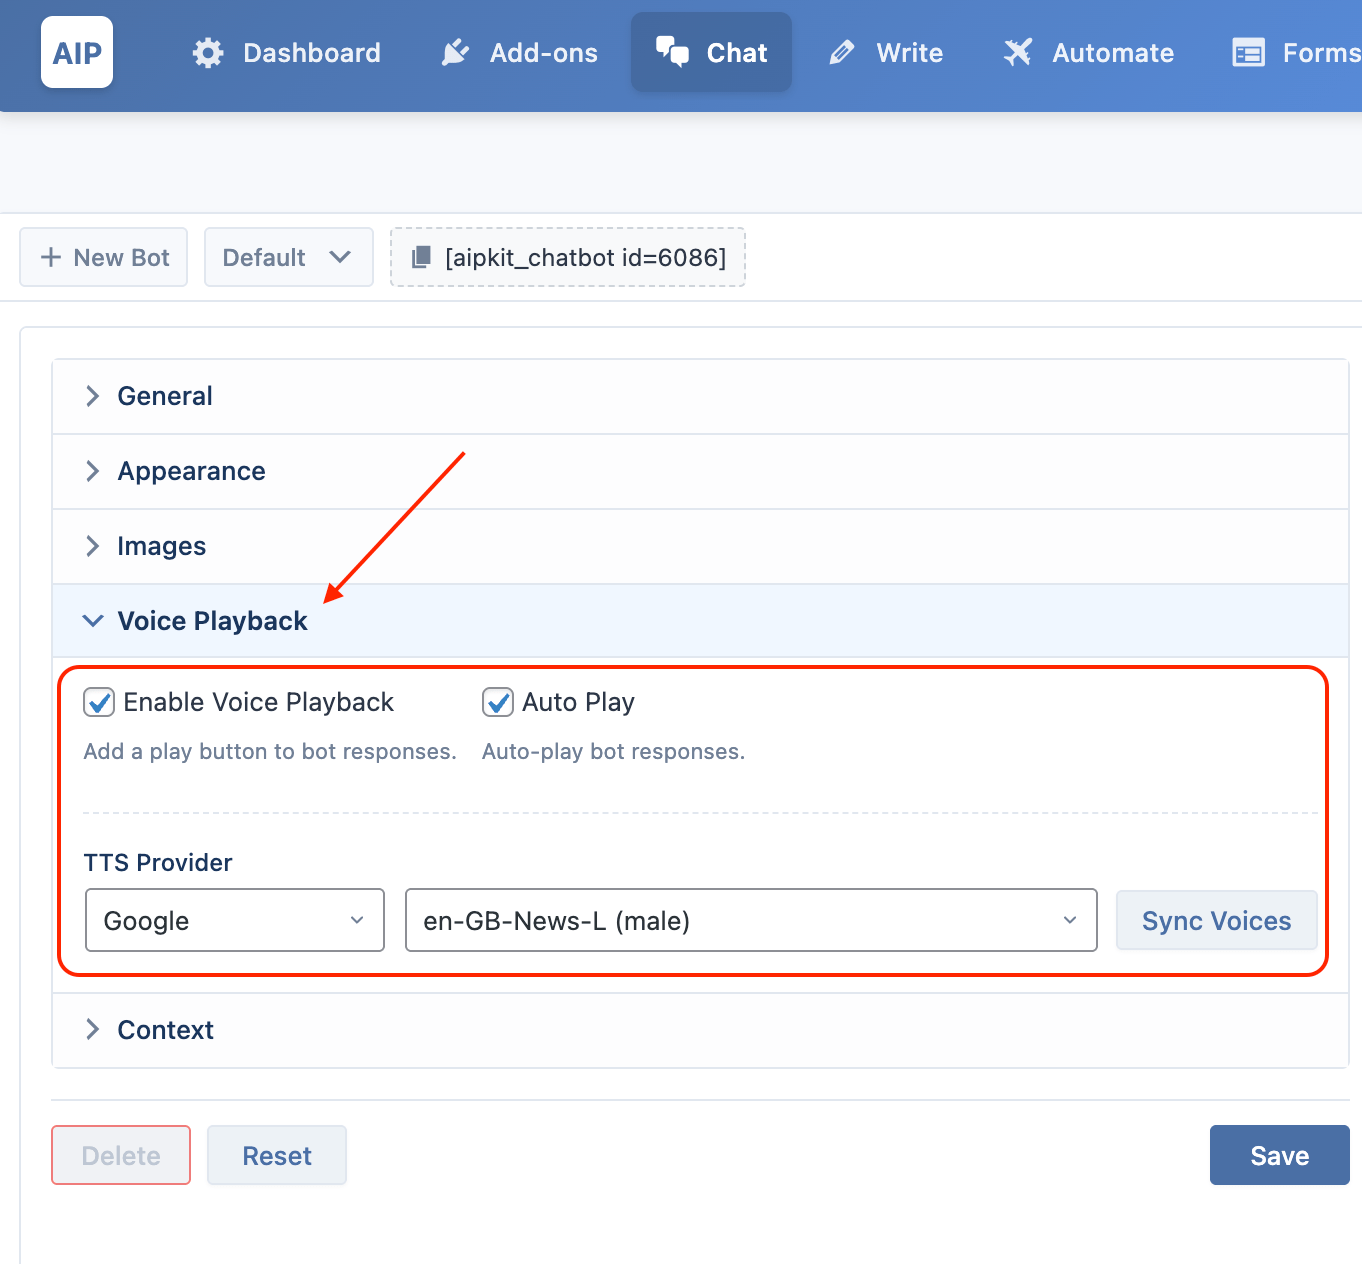Screen dimensions: 1362x1264
Task: Go to the Add-ons tab
Action: (x=519, y=52)
